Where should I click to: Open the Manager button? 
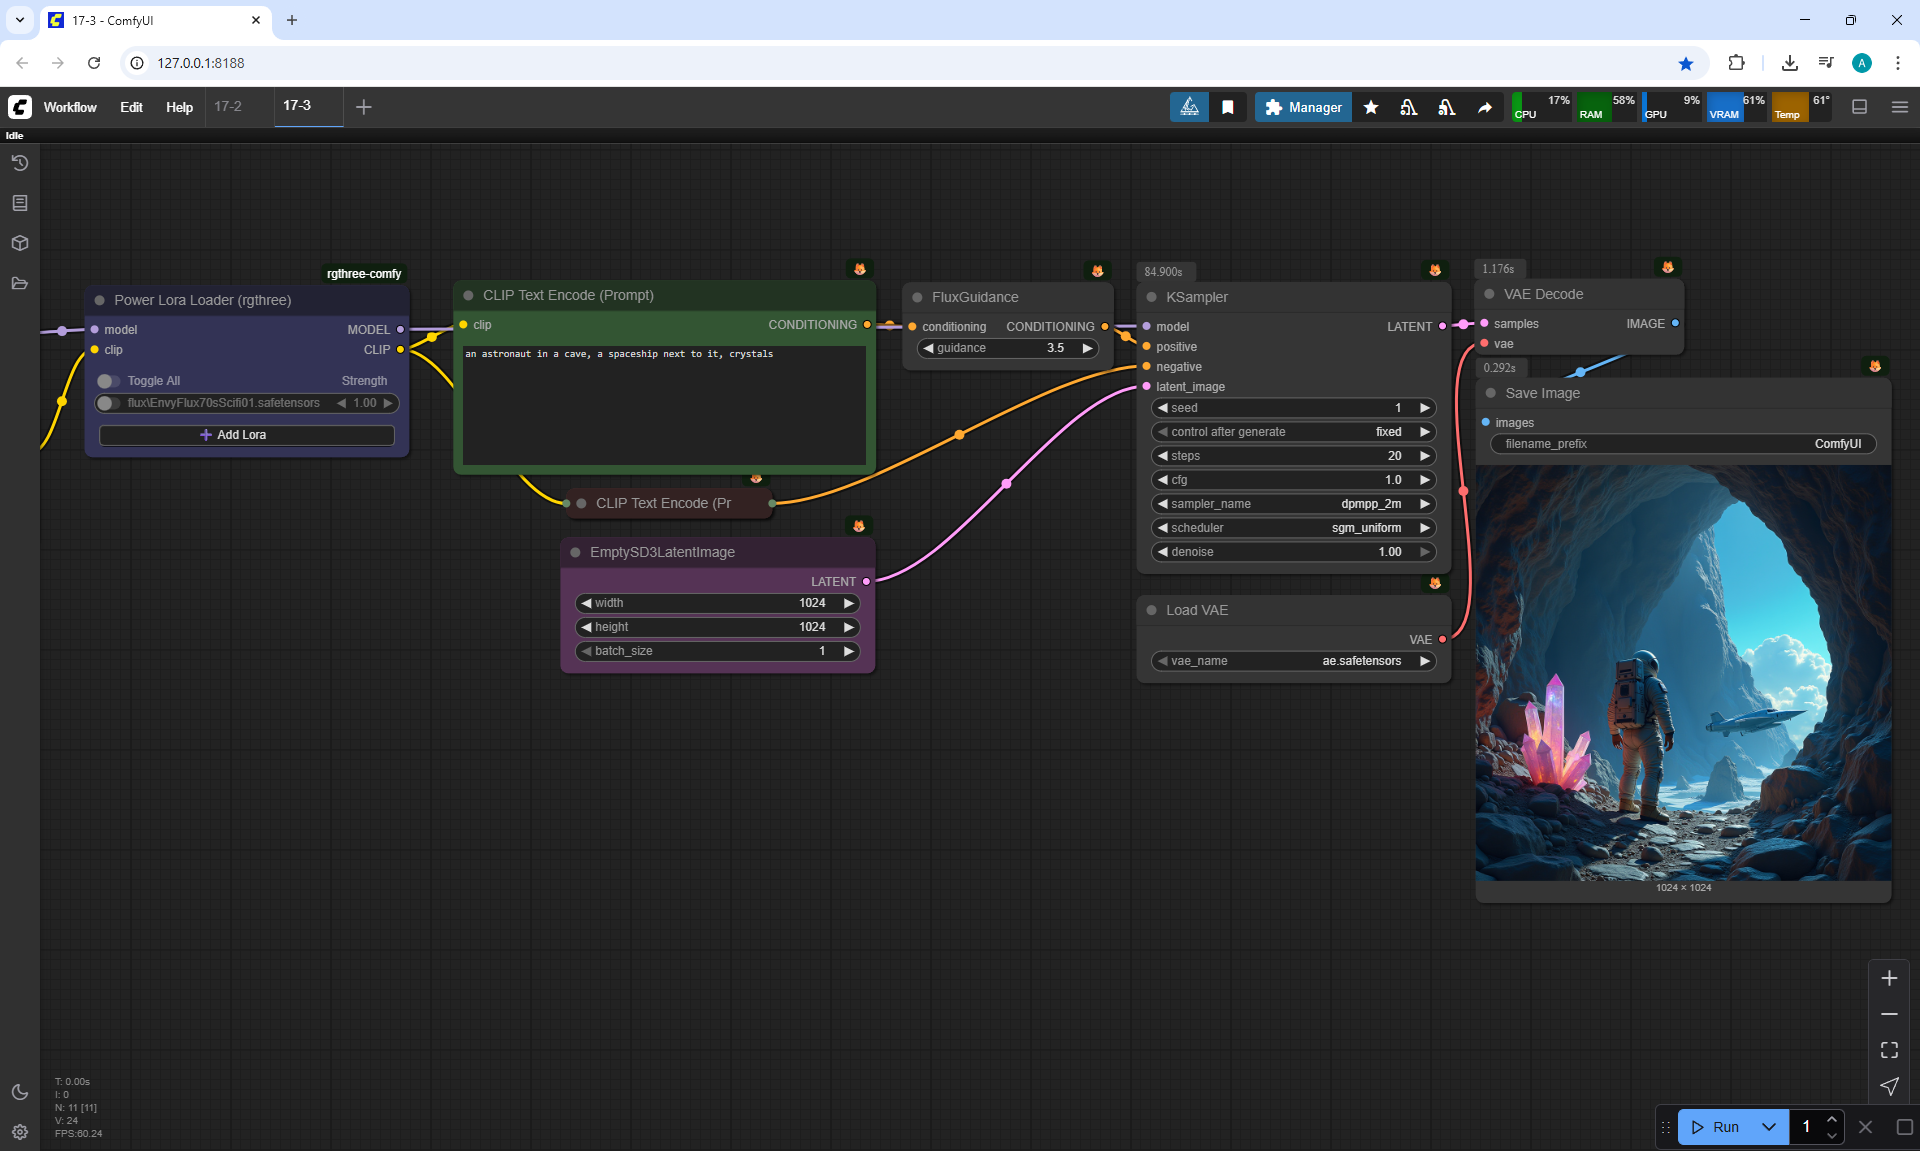tap(1303, 107)
